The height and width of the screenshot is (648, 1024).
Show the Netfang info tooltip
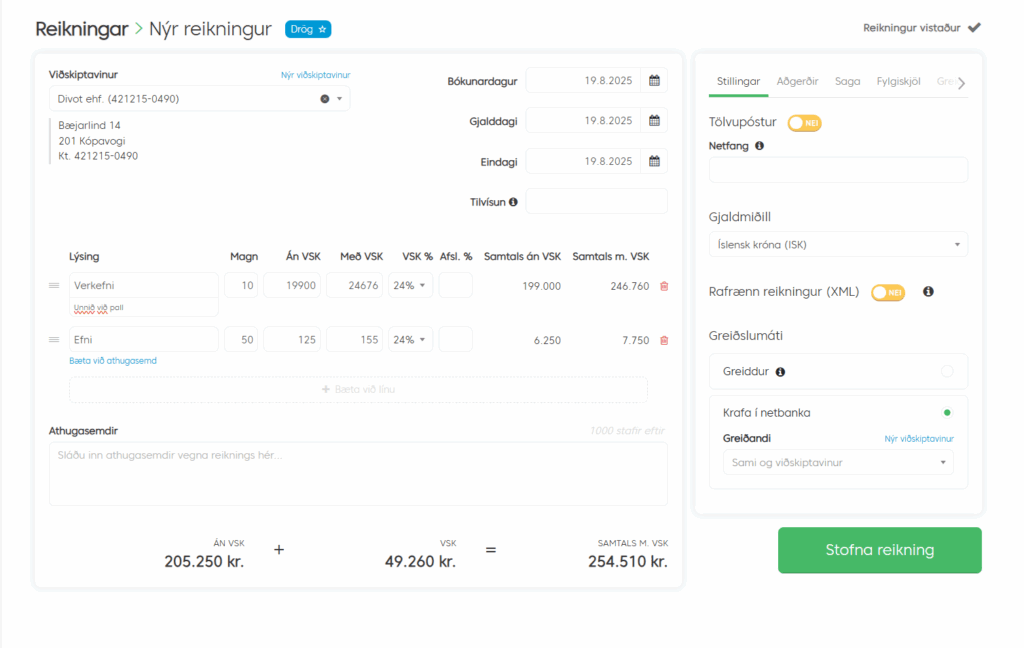pos(760,146)
